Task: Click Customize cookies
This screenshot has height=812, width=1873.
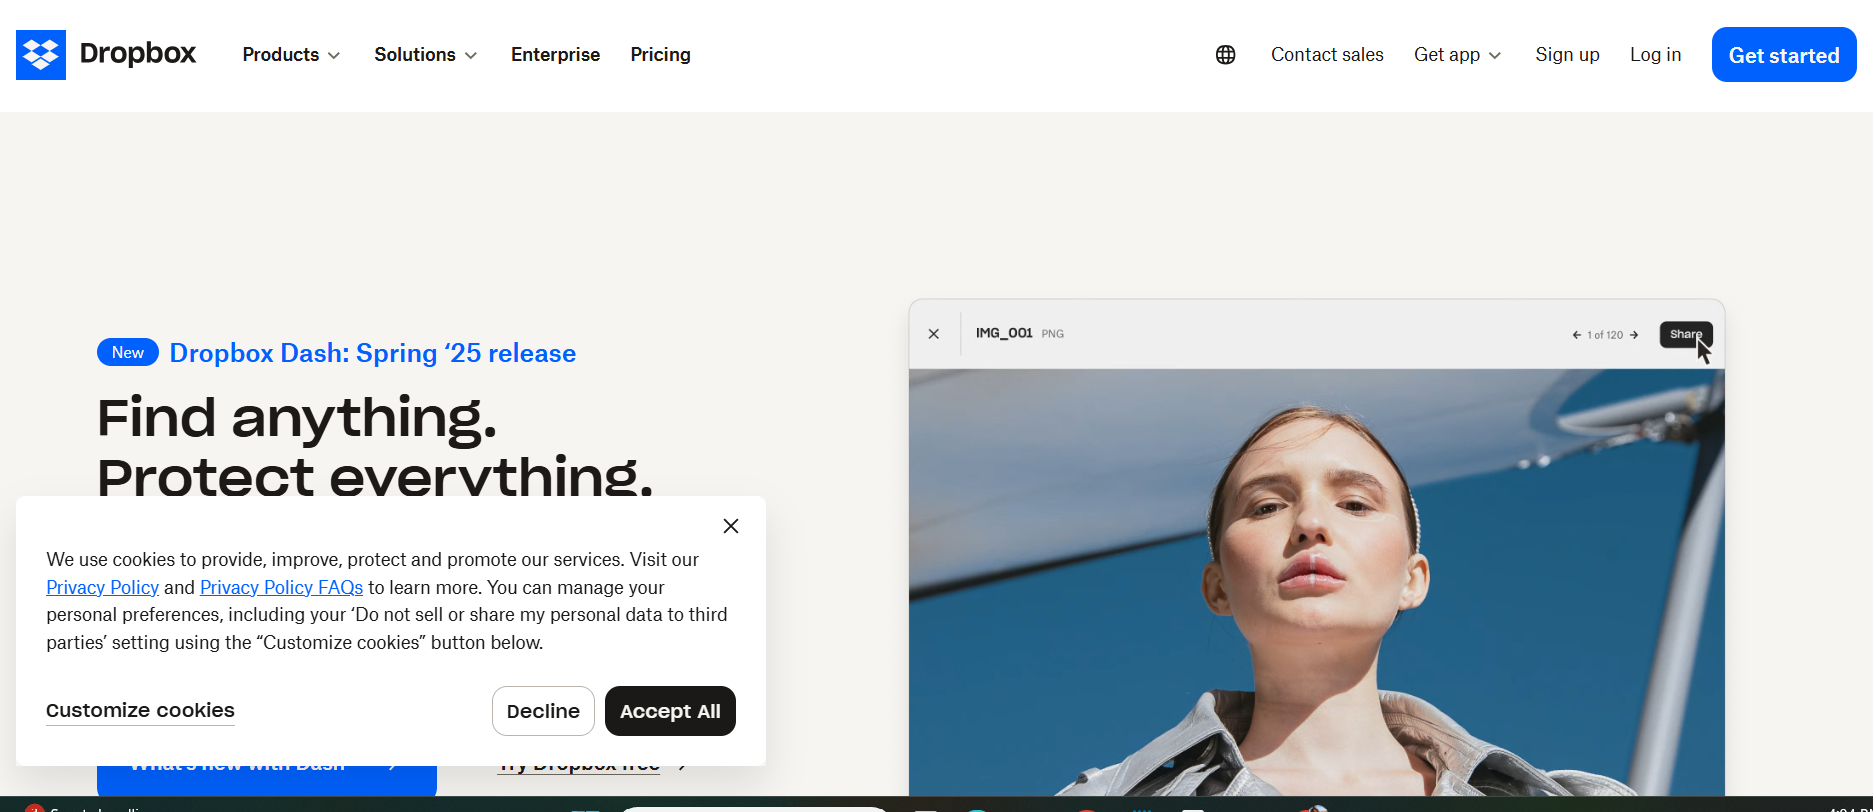Action: pyautogui.click(x=140, y=711)
